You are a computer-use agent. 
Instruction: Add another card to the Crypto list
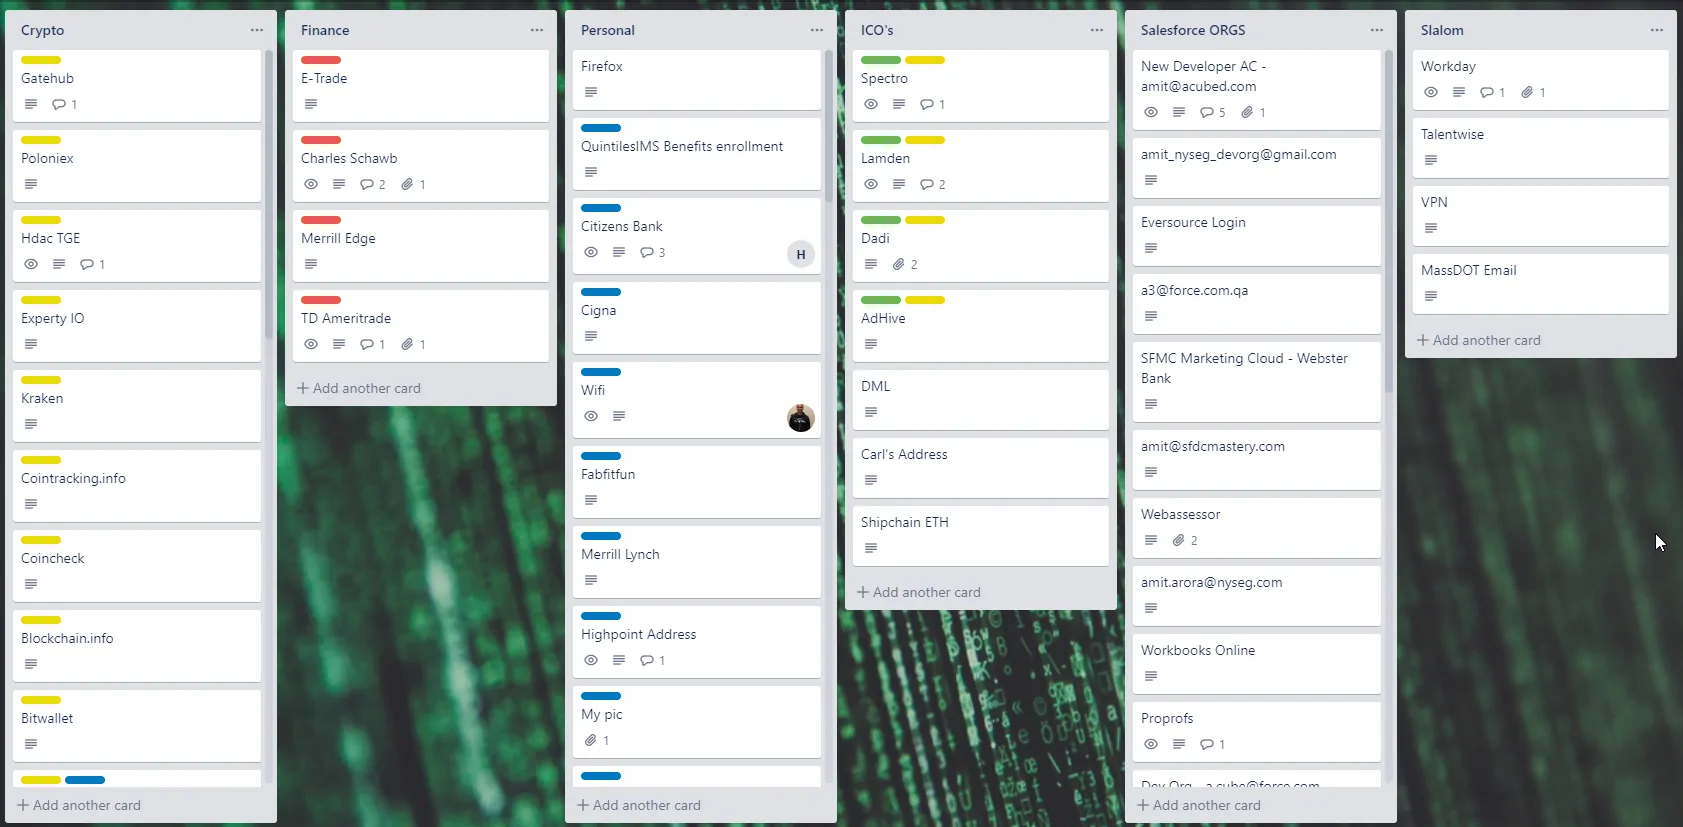coord(79,805)
